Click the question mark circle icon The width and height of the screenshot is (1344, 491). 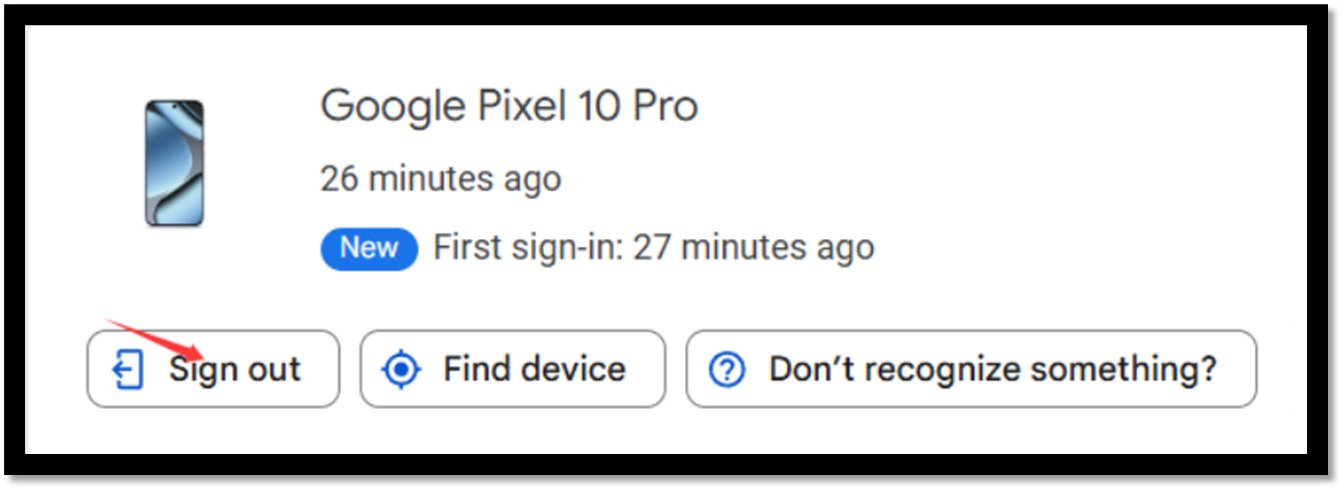click(726, 370)
